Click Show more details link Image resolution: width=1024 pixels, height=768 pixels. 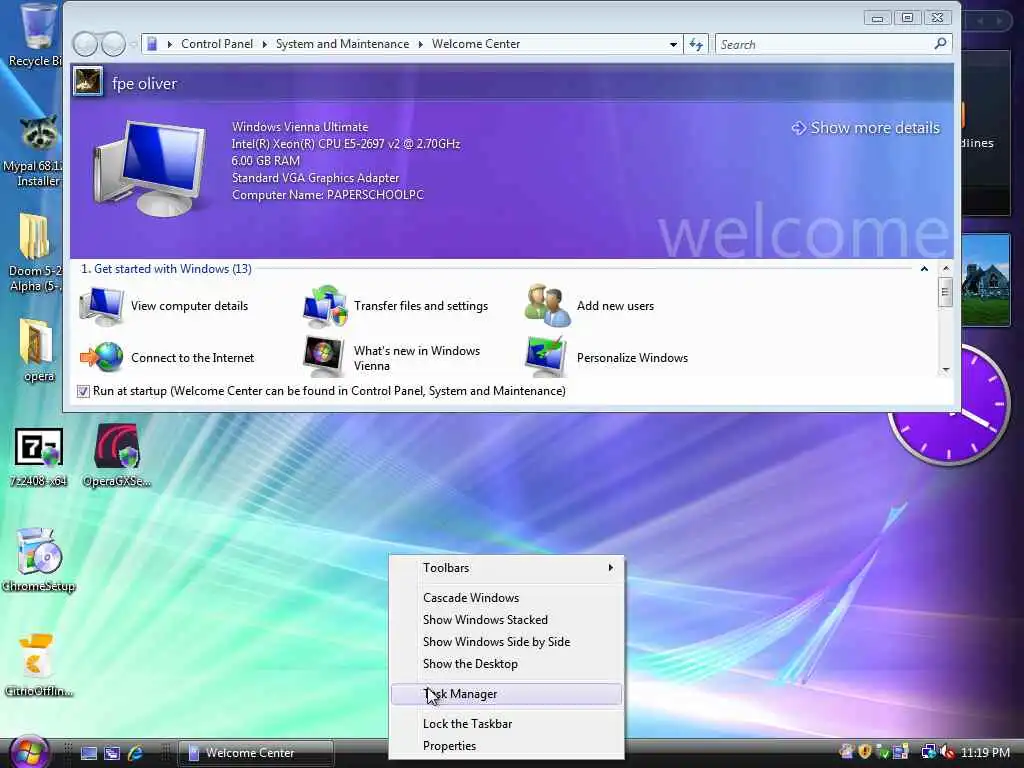pos(866,128)
